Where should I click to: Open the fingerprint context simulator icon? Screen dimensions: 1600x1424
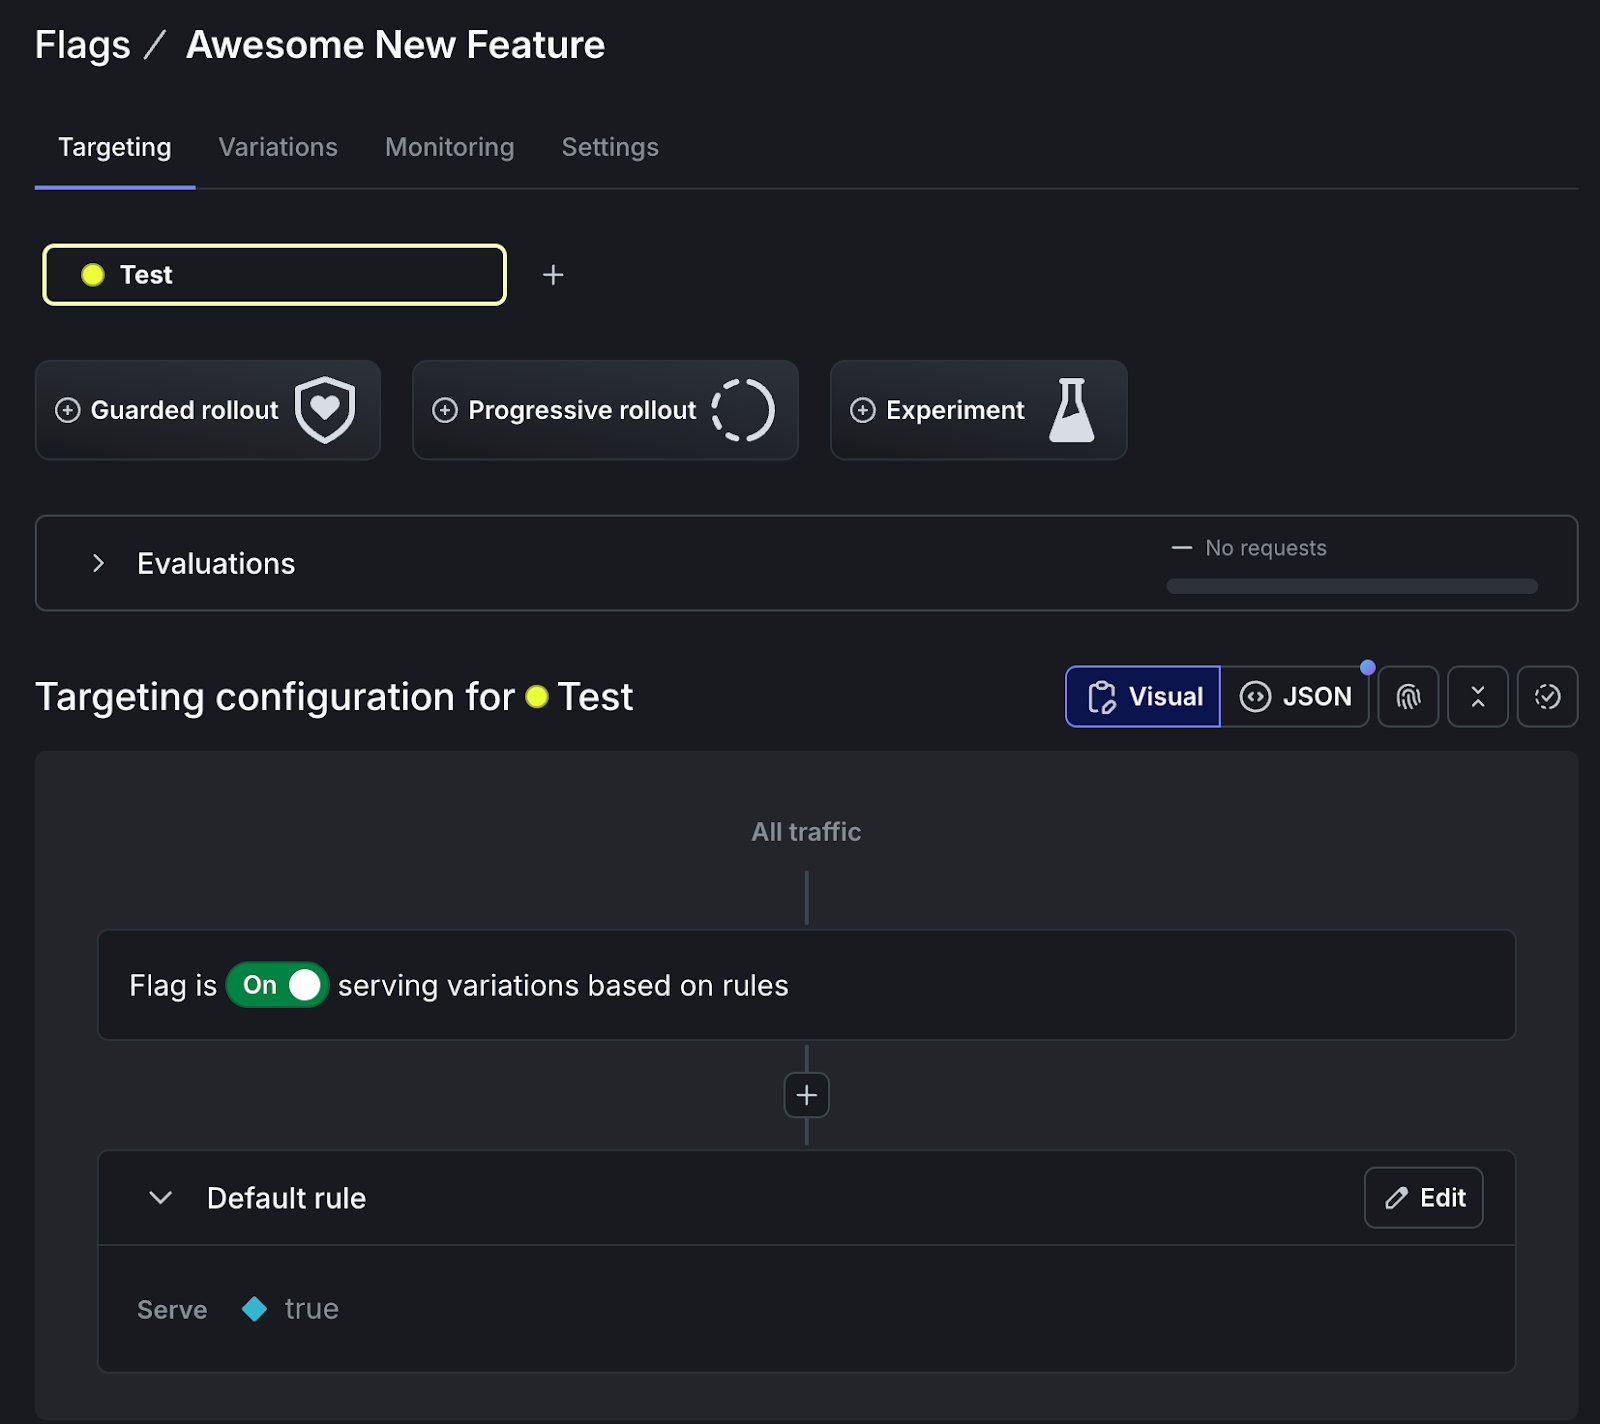pos(1408,696)
